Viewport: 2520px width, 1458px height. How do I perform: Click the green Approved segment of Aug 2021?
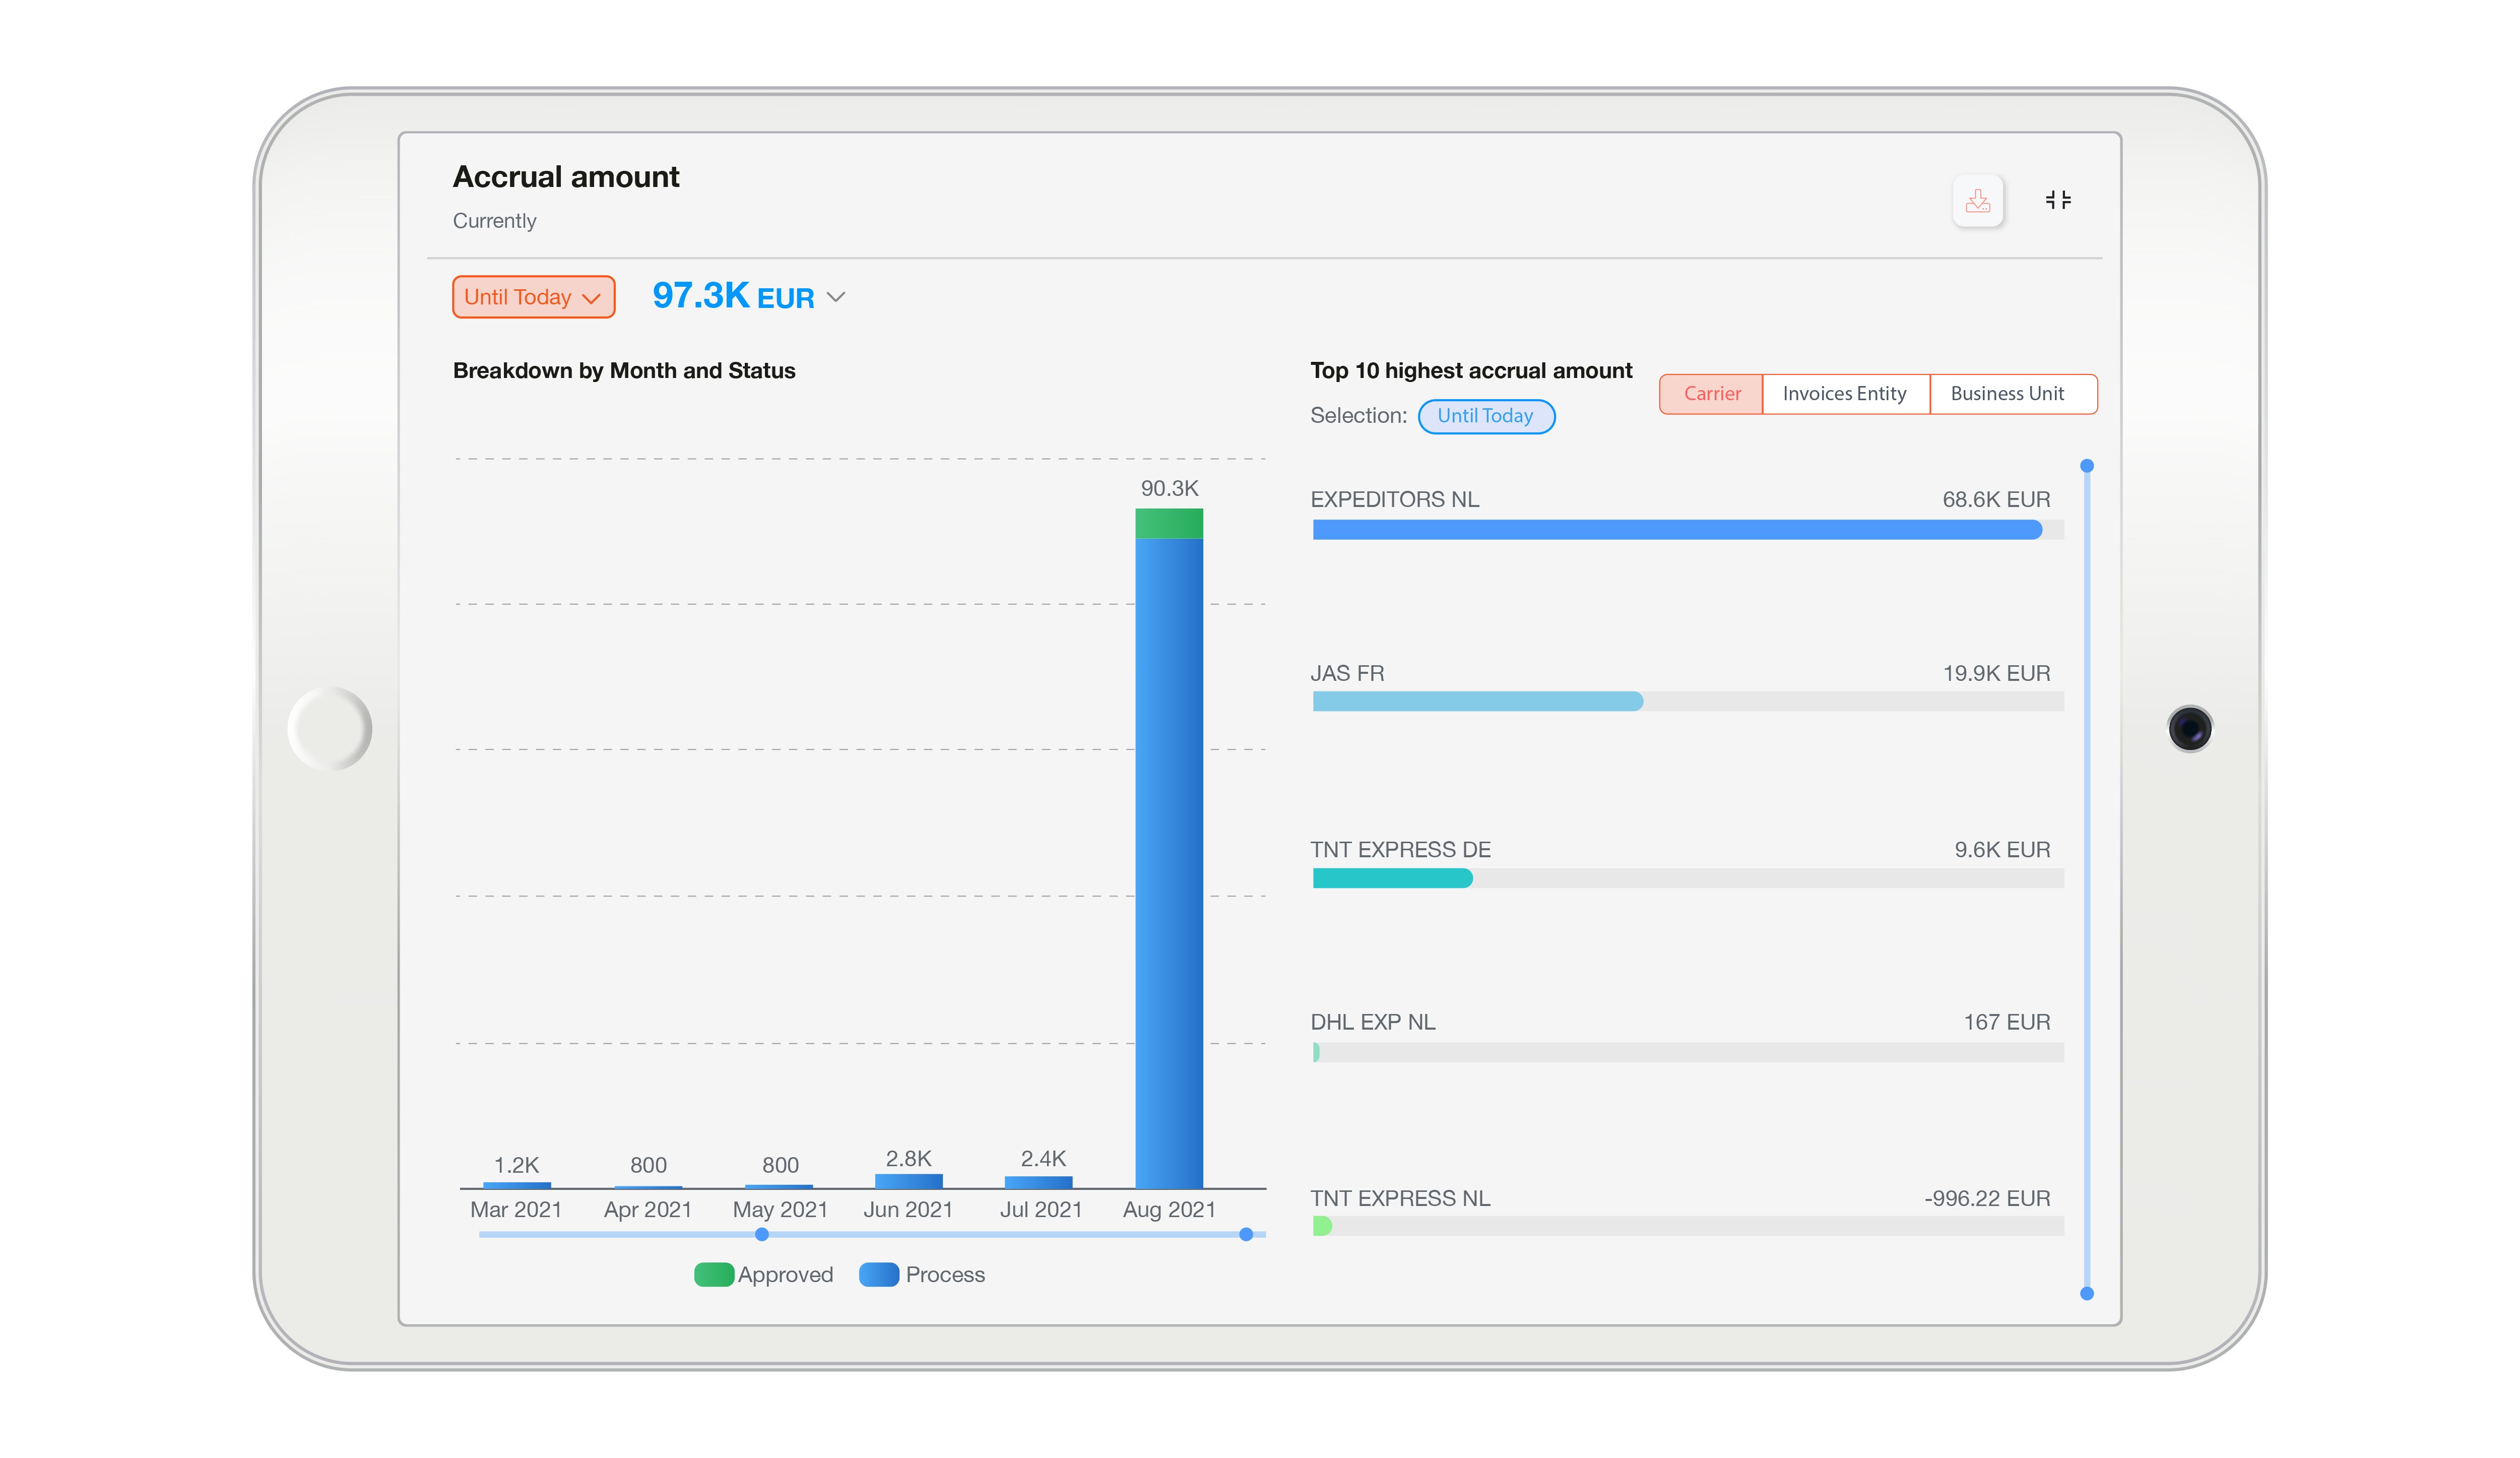[1169, 523]
